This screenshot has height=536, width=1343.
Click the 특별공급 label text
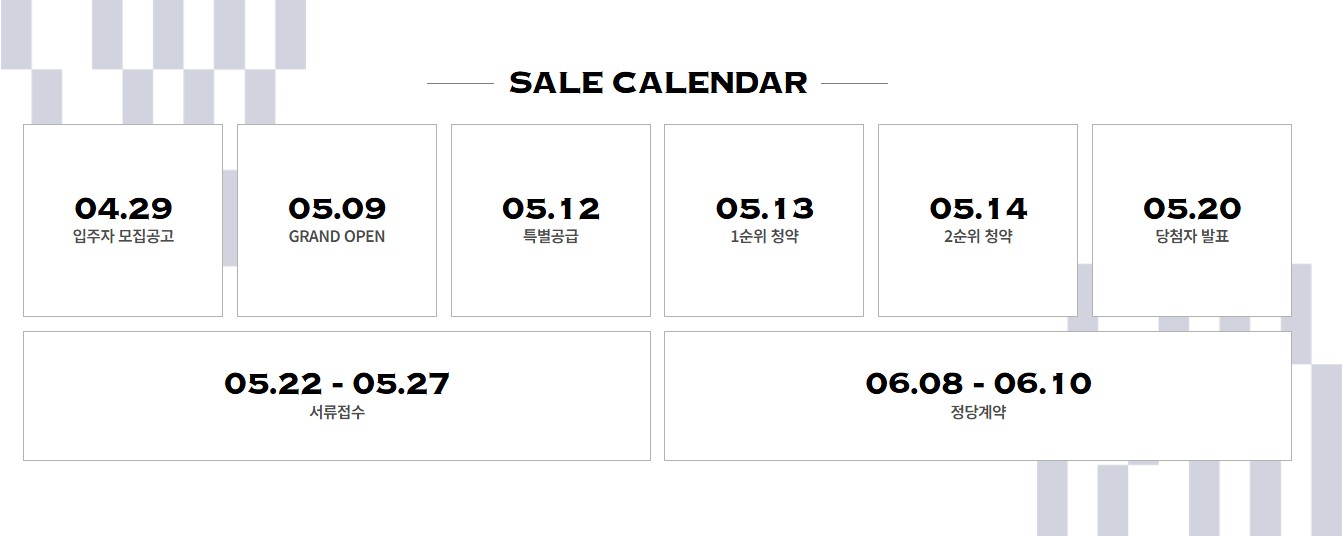(551, 237)
